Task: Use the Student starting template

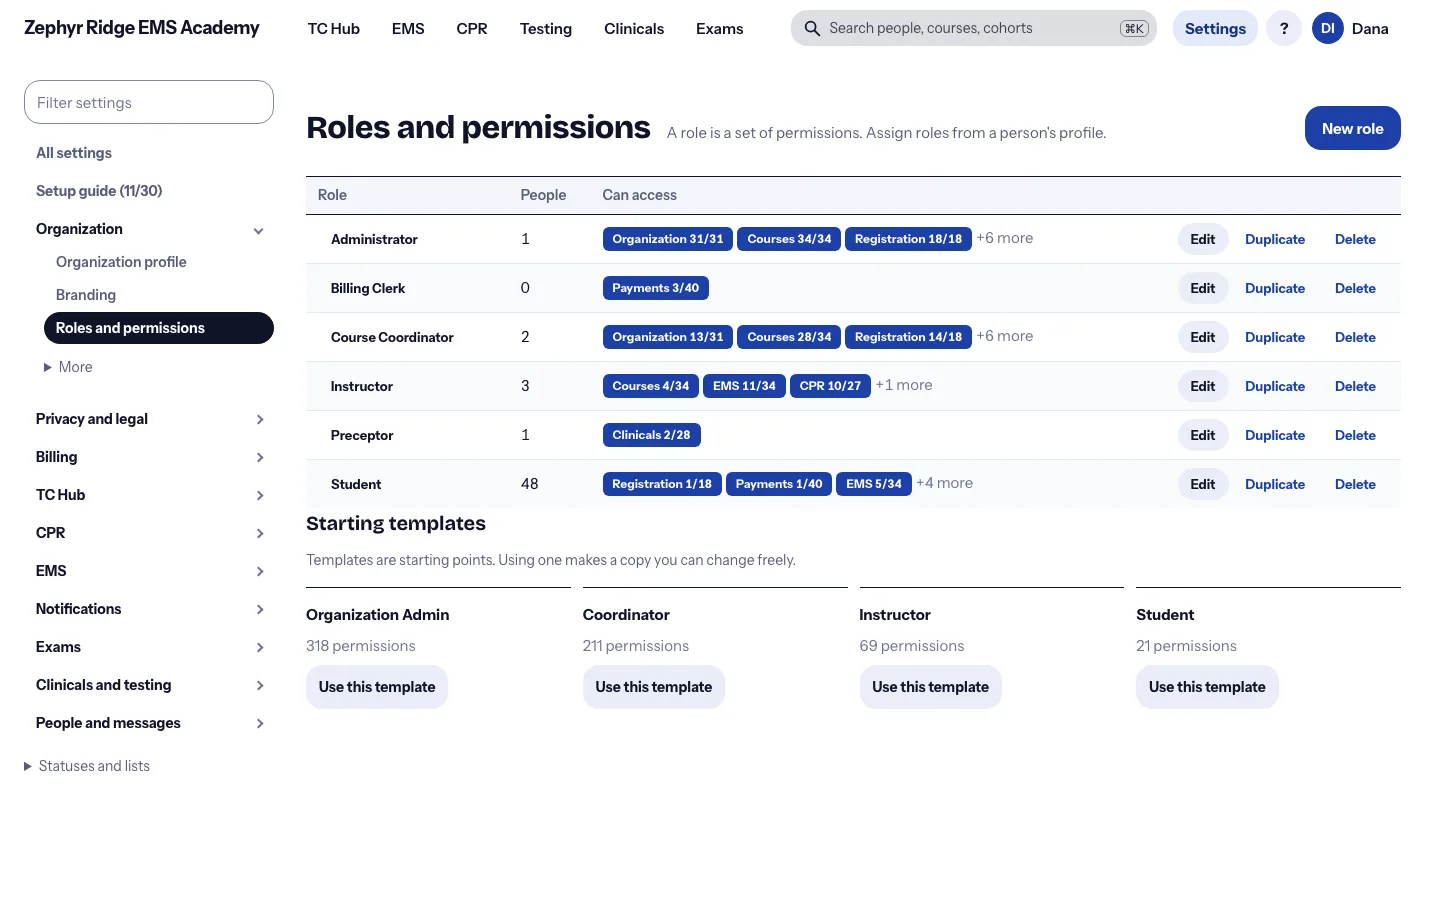Action: tap(1207, 687)
